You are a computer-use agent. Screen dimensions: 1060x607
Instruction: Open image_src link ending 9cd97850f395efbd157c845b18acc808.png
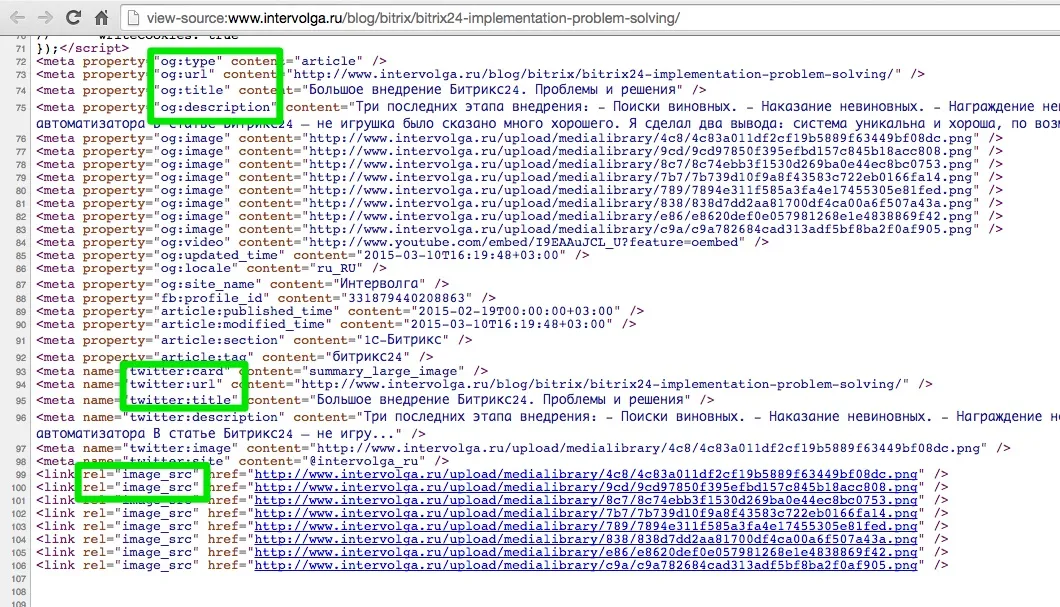click(585, 487)
